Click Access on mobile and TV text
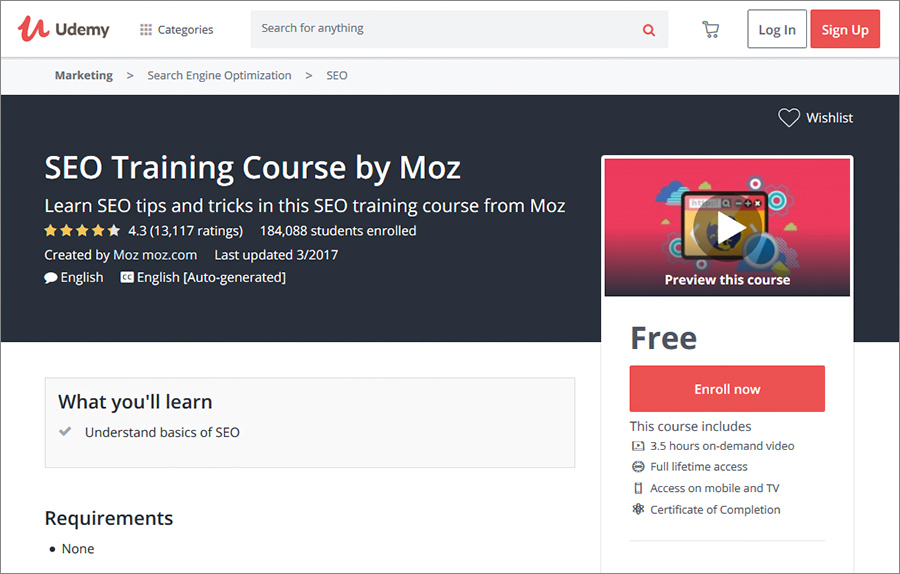This screenshot has height=574, width=900. pos(715,488)
